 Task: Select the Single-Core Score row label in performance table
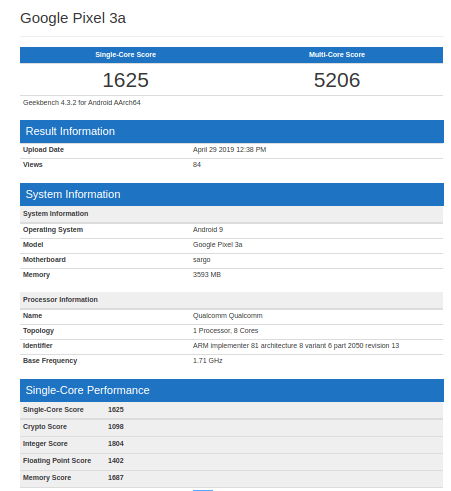coord(53,410)
